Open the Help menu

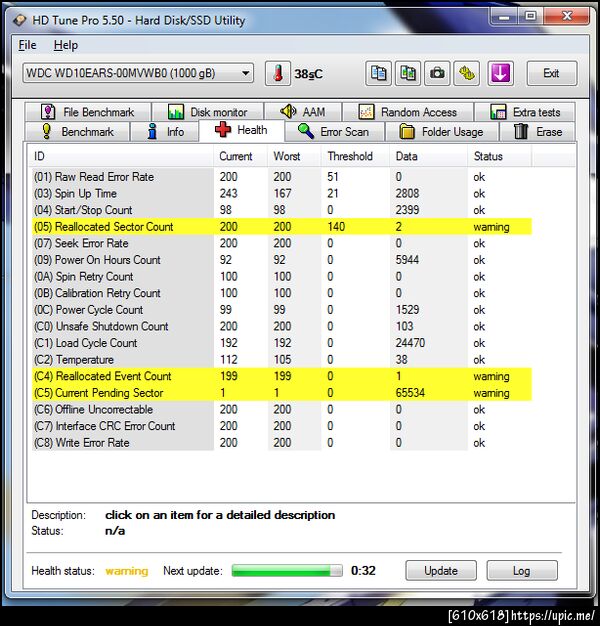tap(66, 45)
